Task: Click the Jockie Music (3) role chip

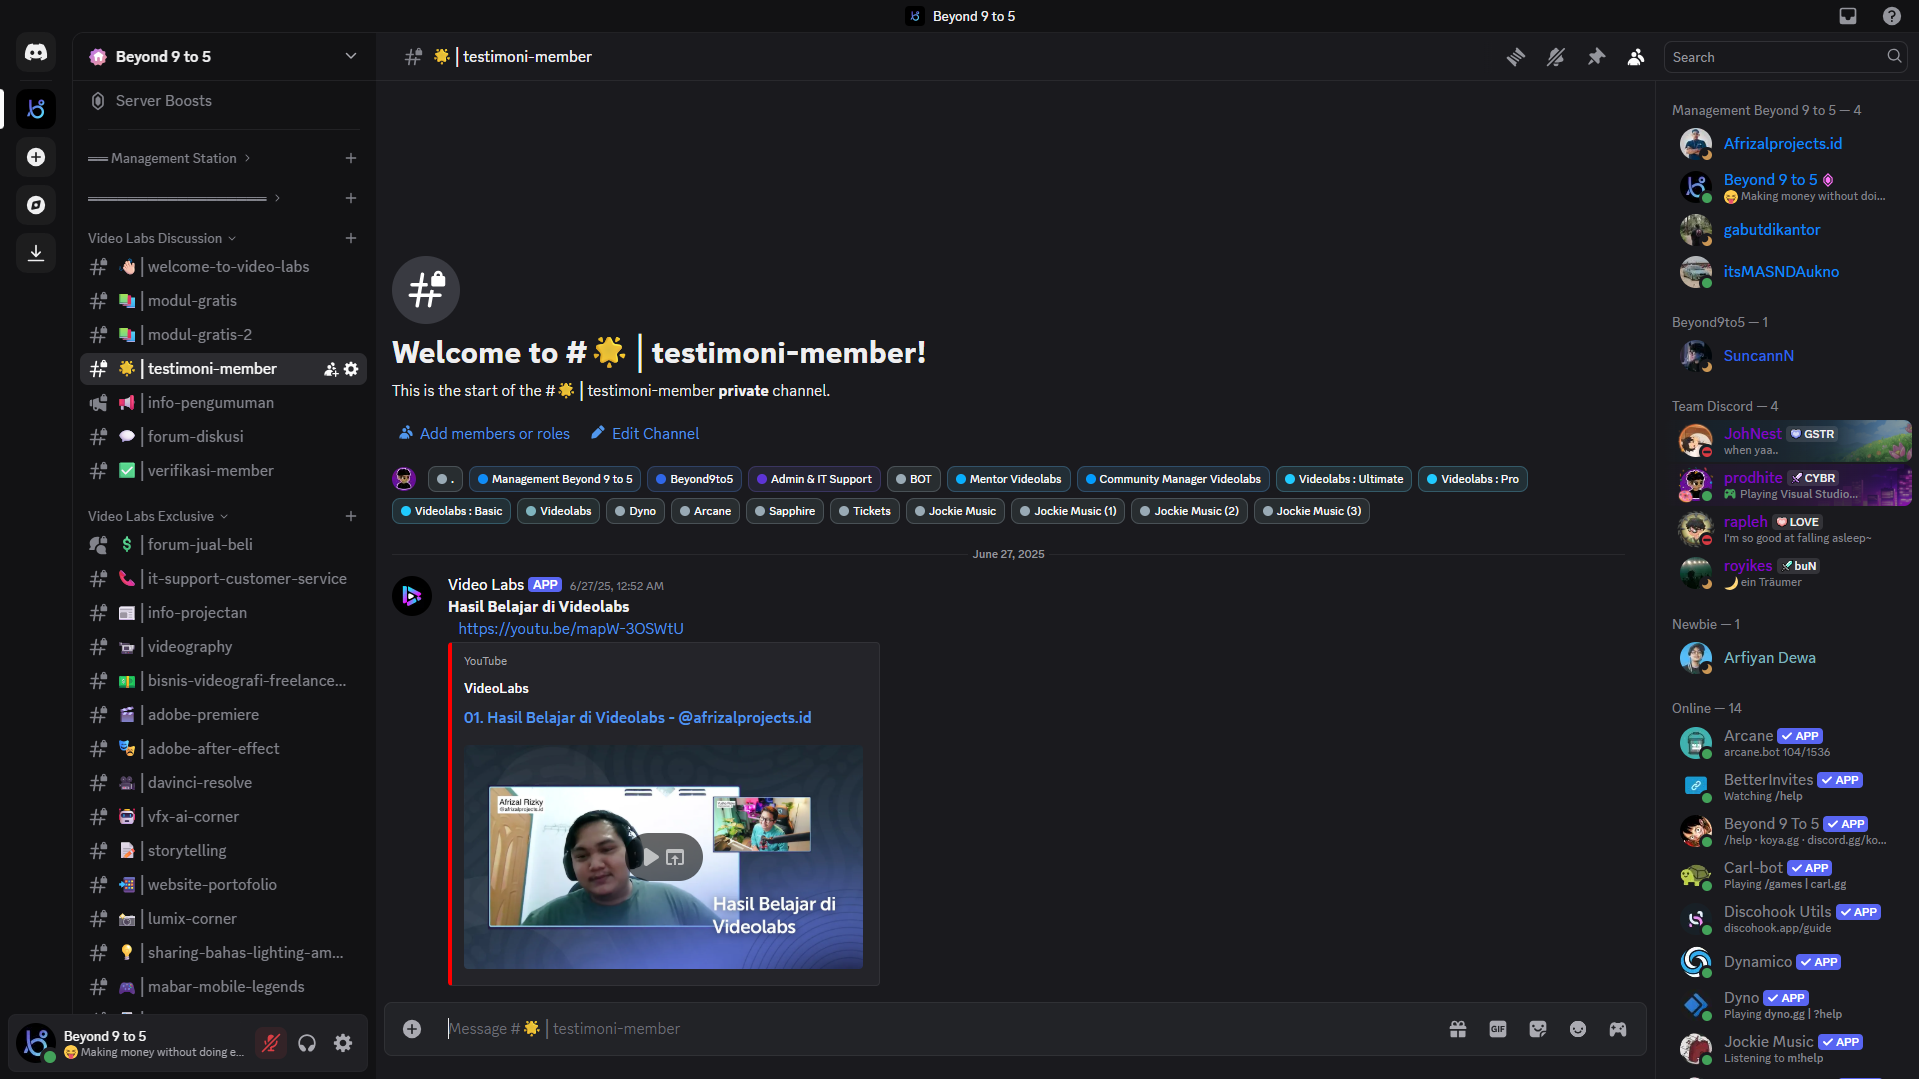Action: point(1311,511)
